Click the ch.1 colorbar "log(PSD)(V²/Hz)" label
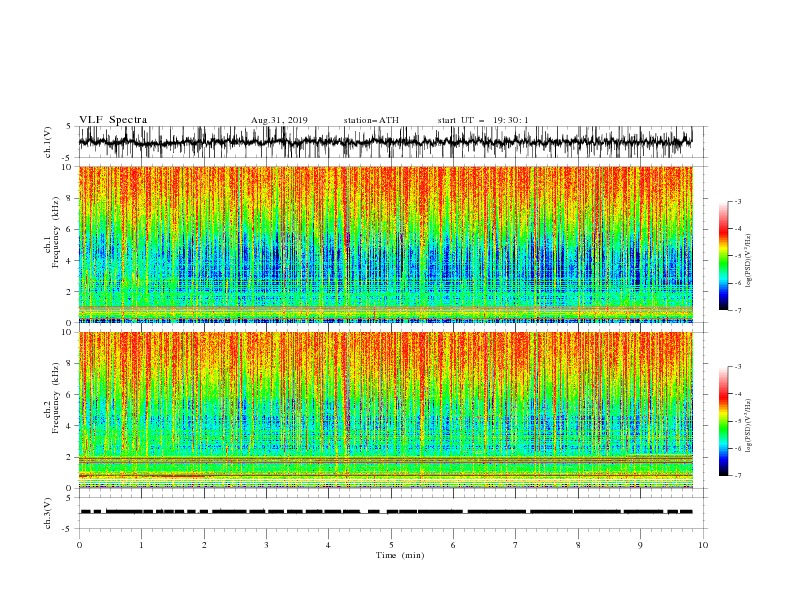 [749, 261]
